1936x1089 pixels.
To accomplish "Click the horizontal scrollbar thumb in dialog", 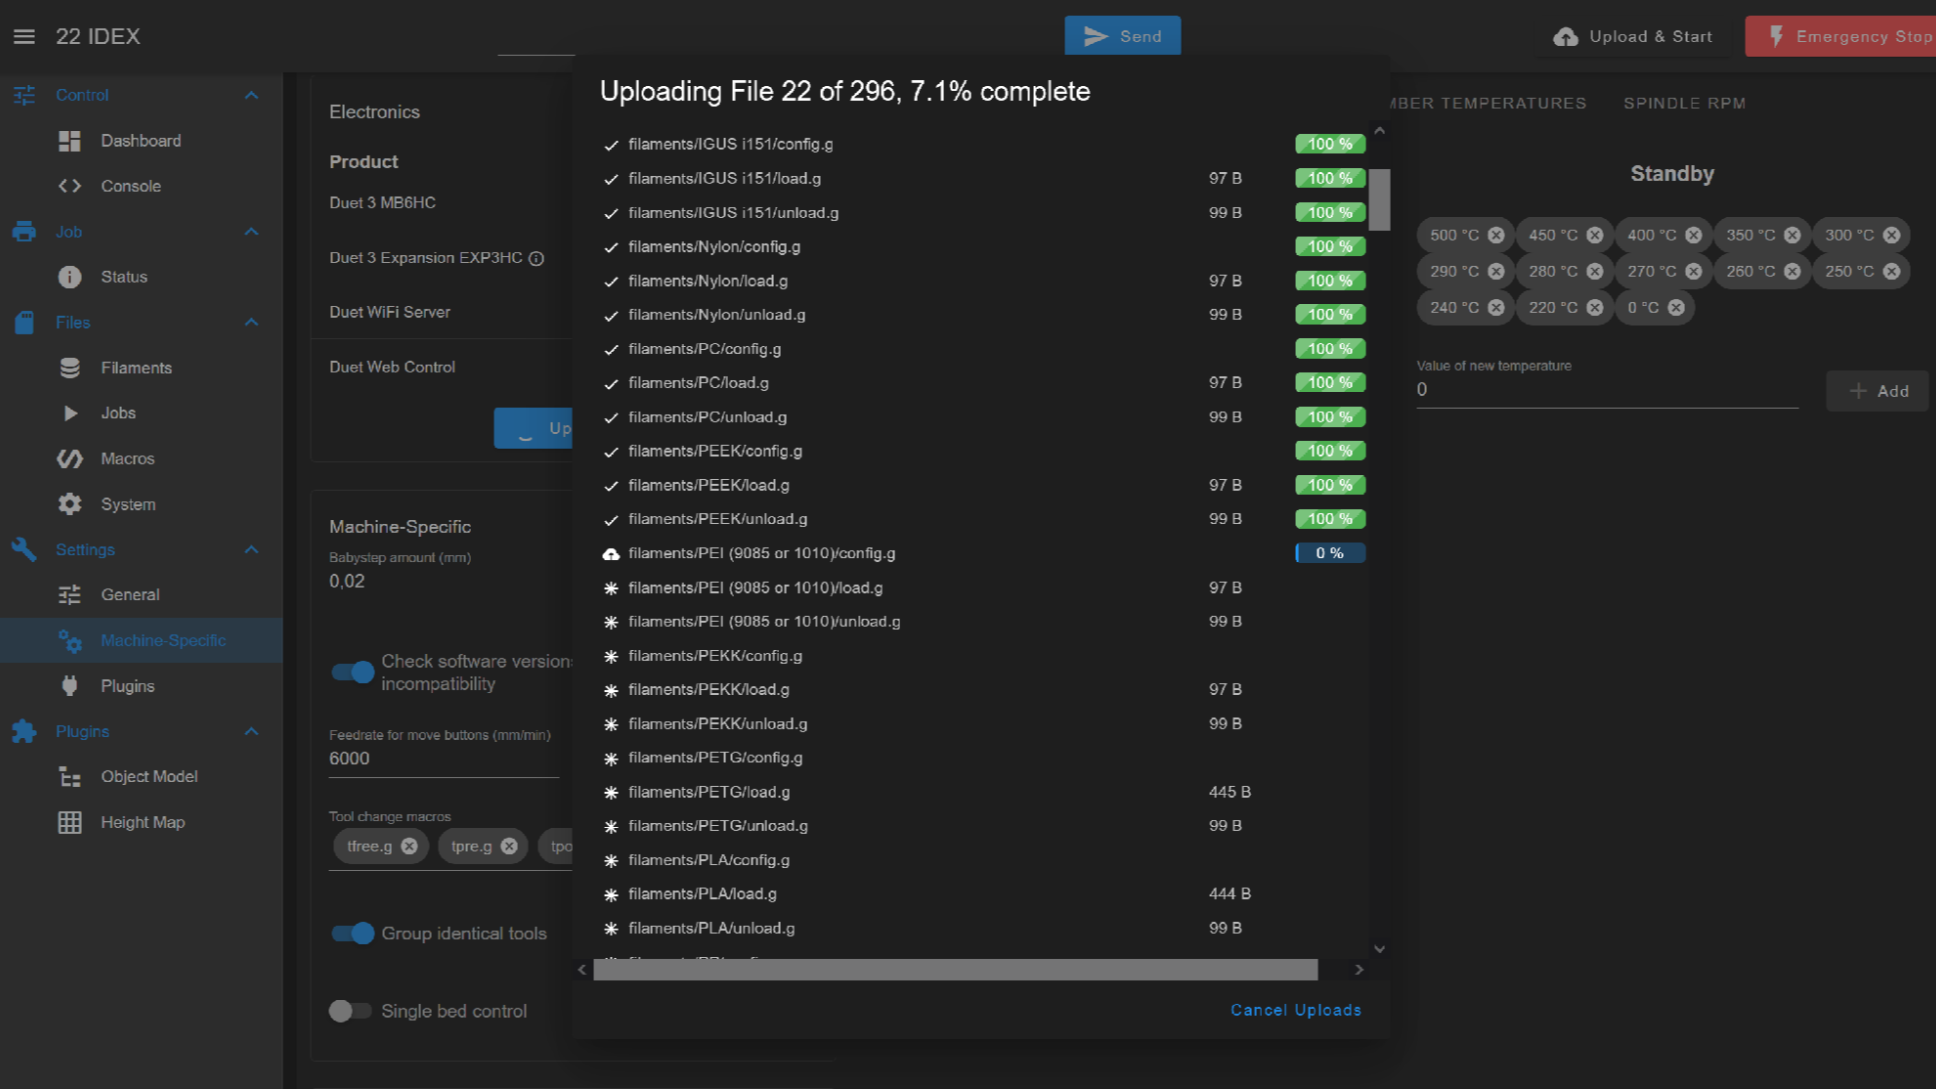I will pyautogui.click(x=955, y=970).
